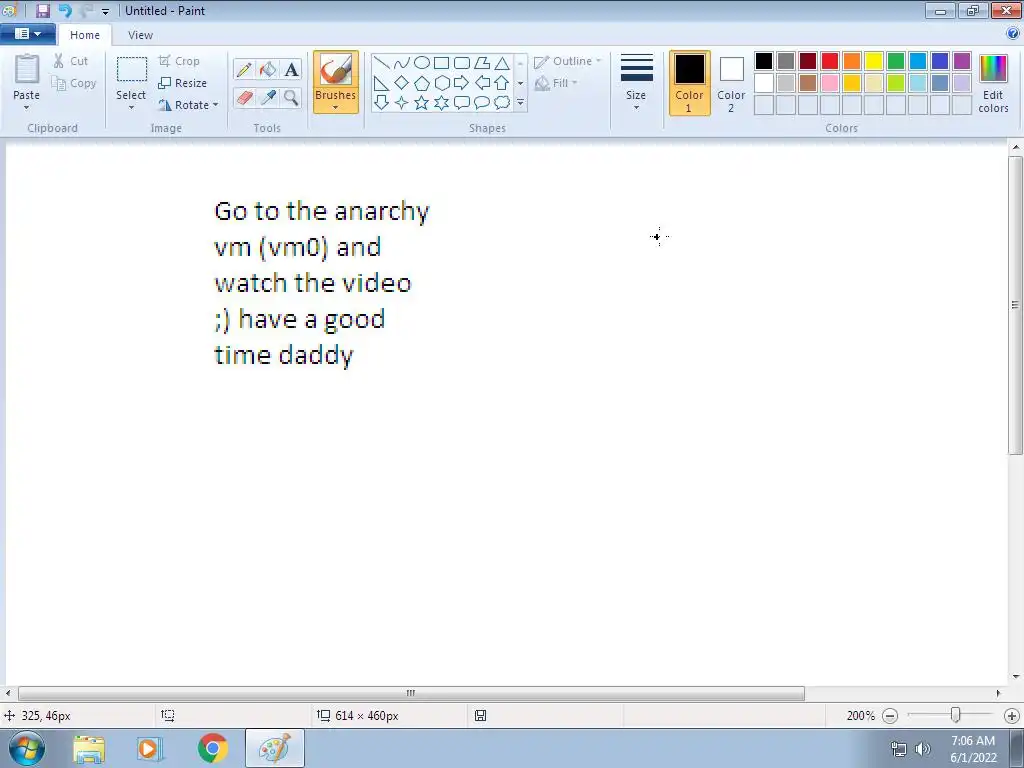The image size is (1024, 768).
Task: Choose the Cloud callout shape
Action: (502, 103)
